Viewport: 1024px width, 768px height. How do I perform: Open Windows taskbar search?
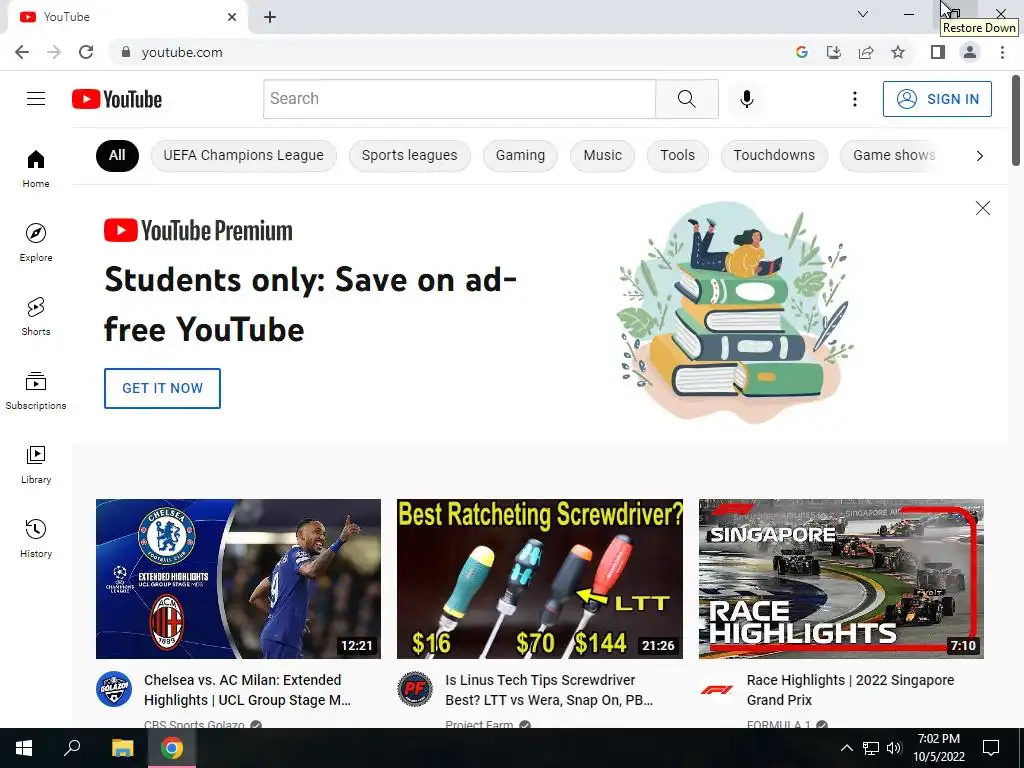(72, 748)
